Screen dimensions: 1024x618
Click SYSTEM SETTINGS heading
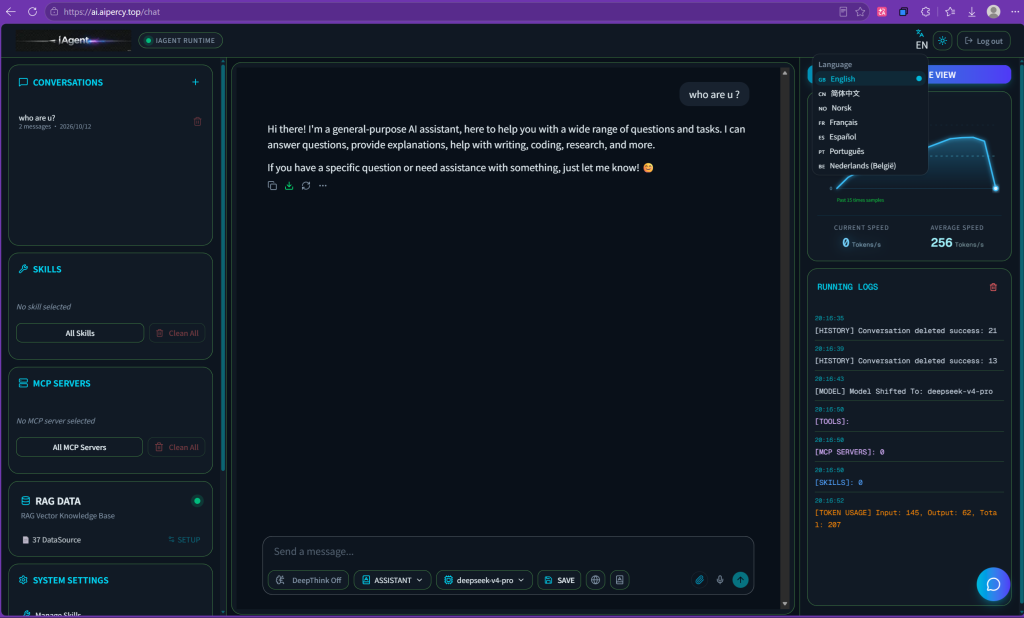click(x=71, y=580)
